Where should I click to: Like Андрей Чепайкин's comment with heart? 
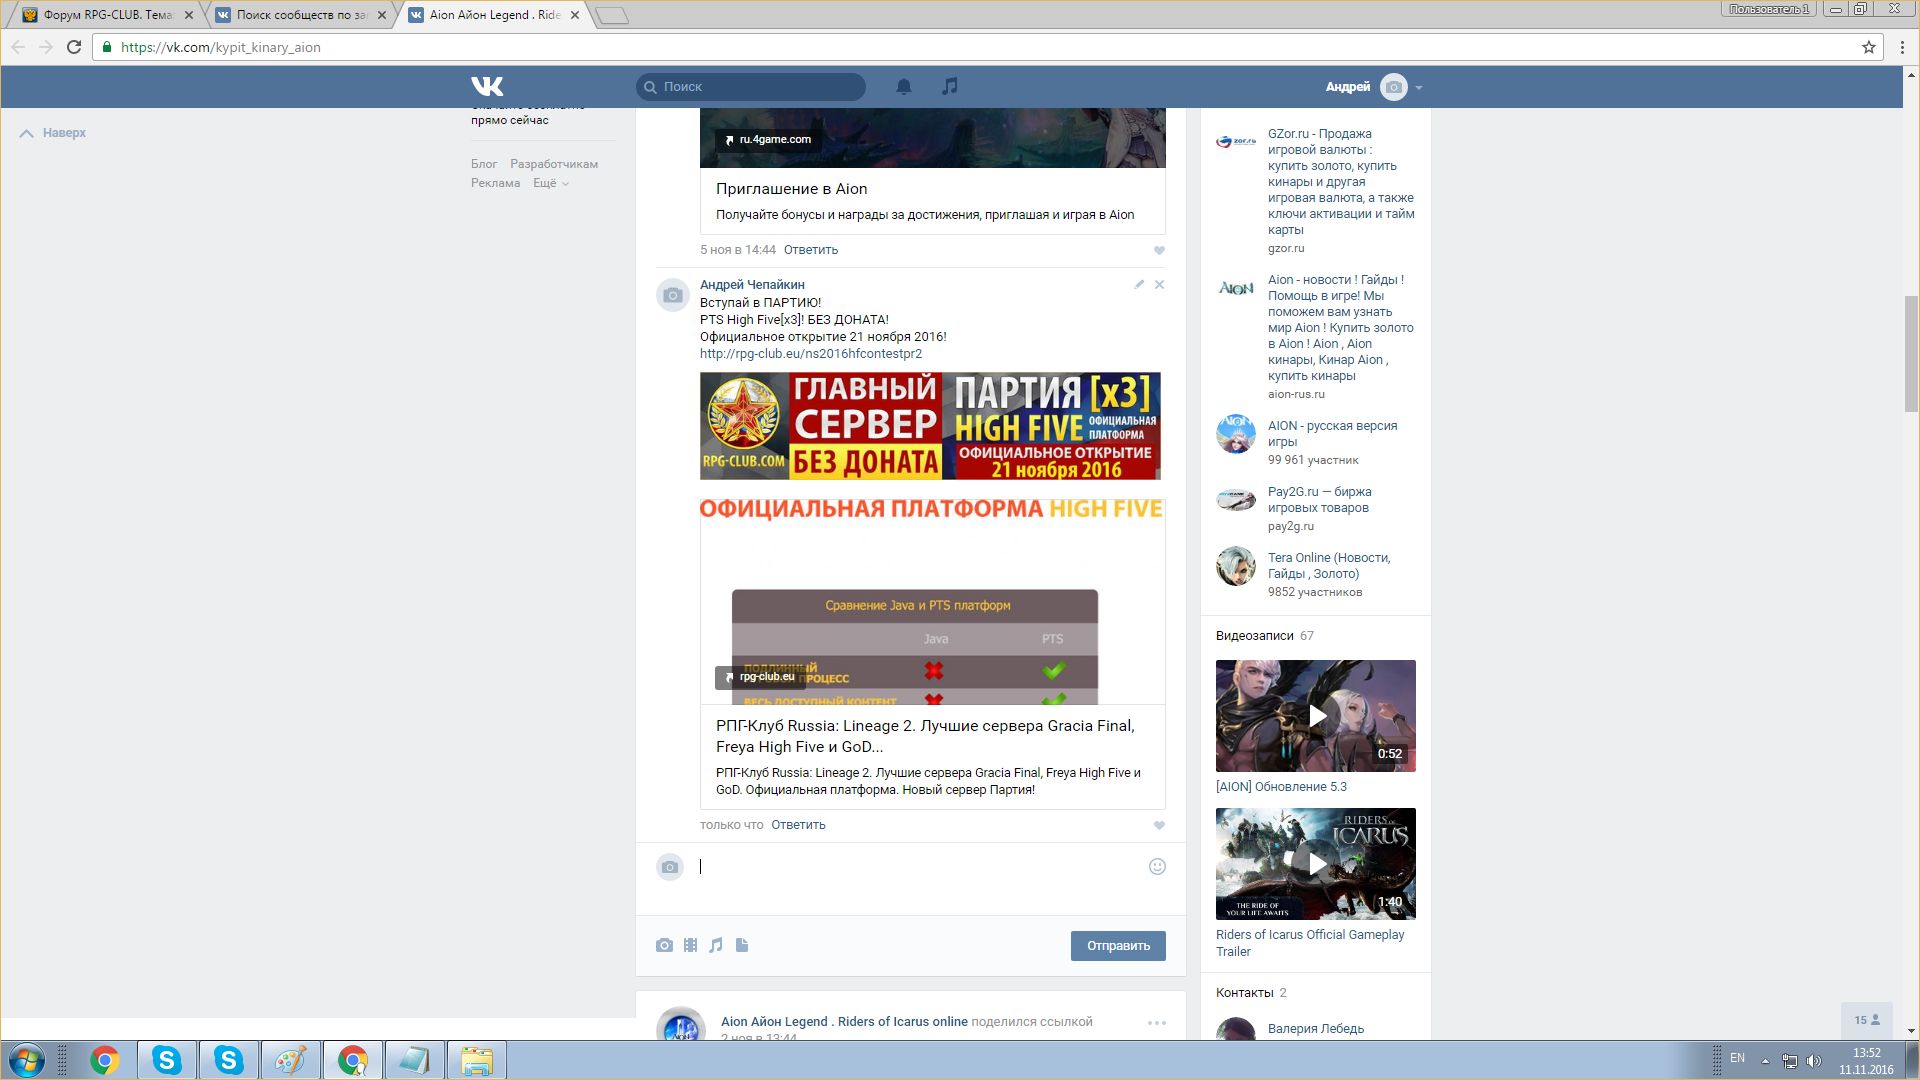(1159, 826)
